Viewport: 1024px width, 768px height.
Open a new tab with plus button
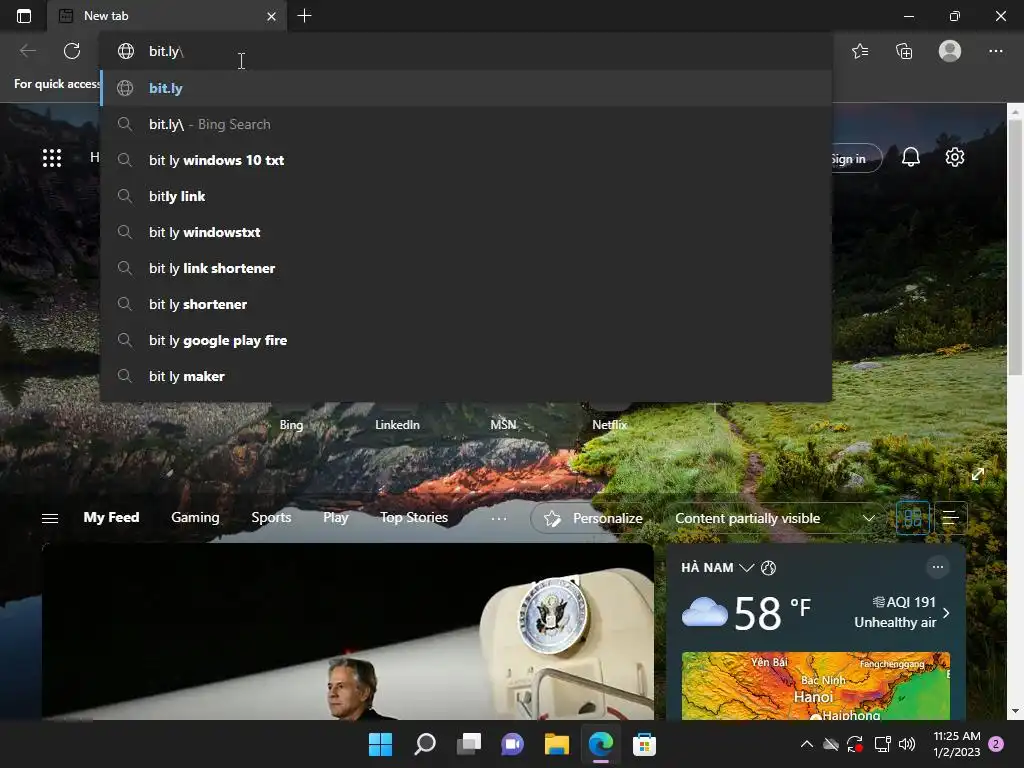(x=304, y=16)
